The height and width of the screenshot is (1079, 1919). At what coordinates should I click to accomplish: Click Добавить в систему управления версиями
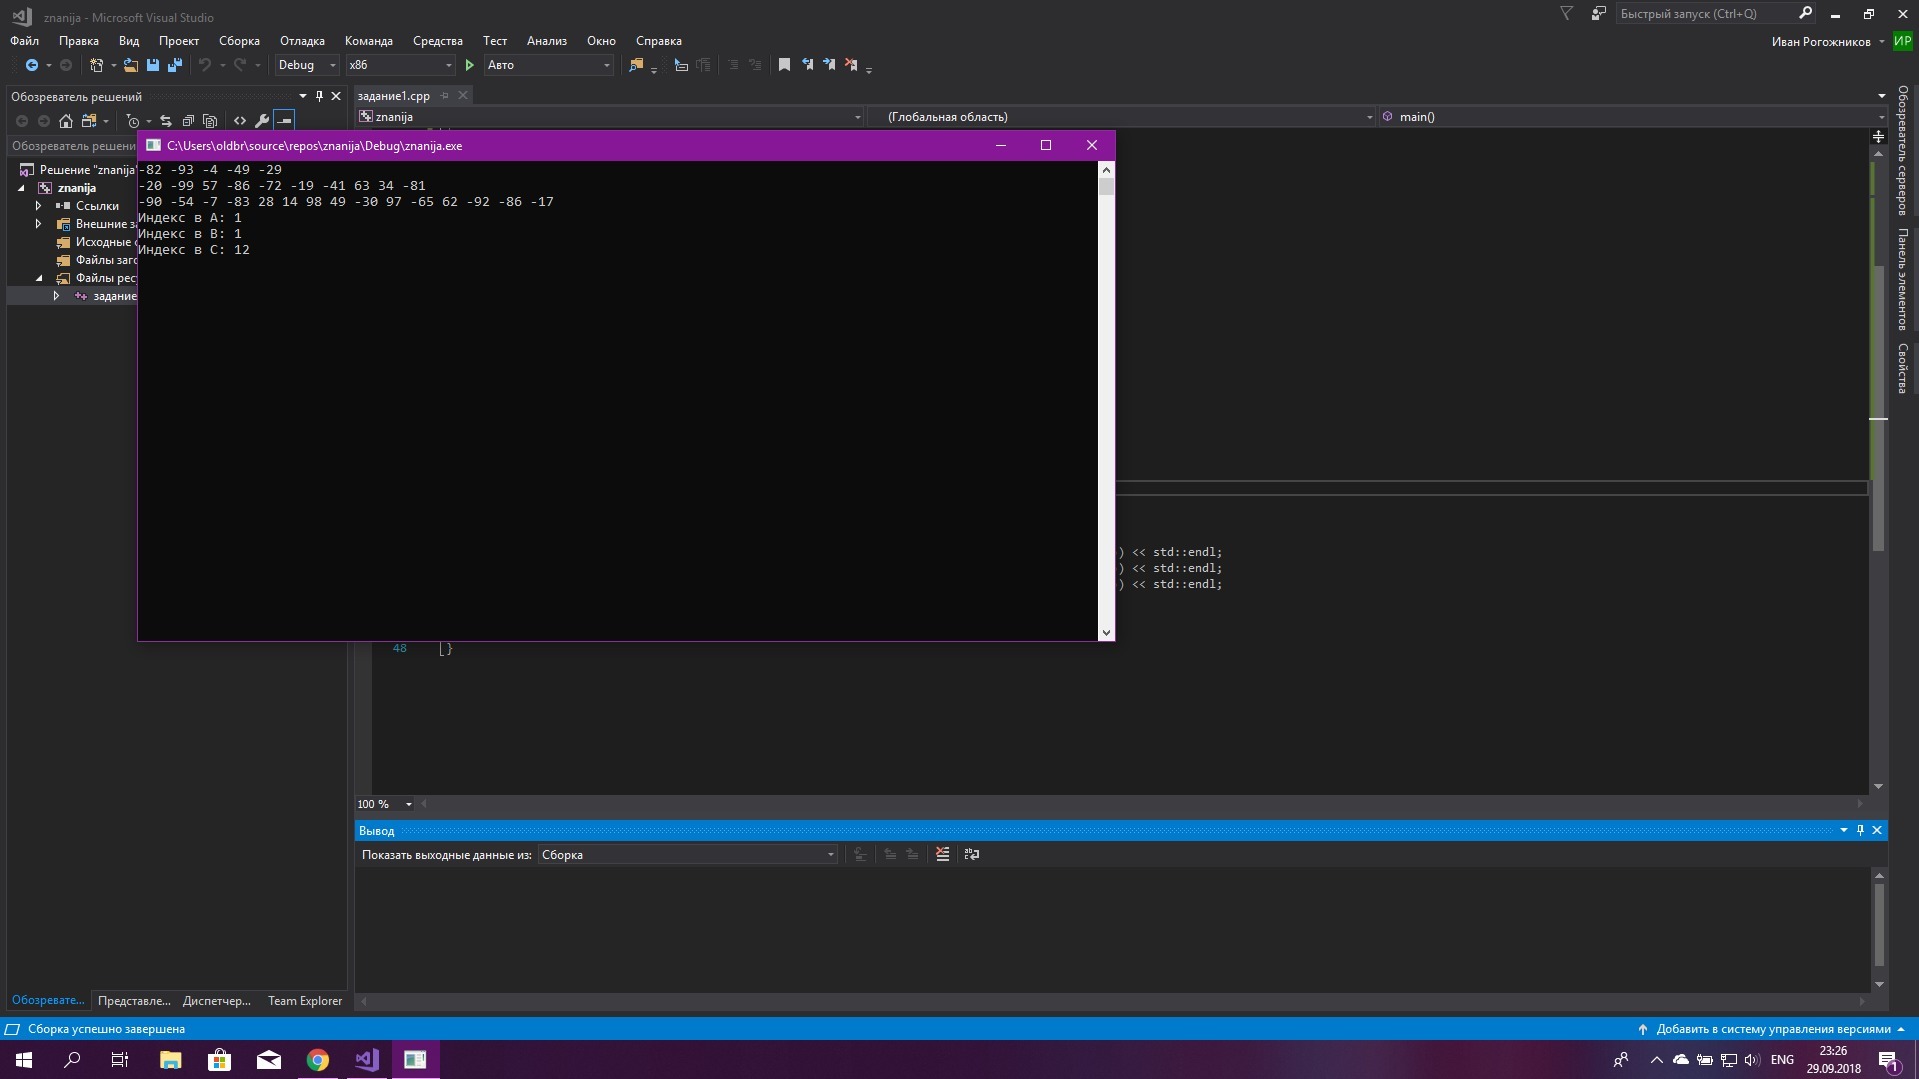1772,1029
